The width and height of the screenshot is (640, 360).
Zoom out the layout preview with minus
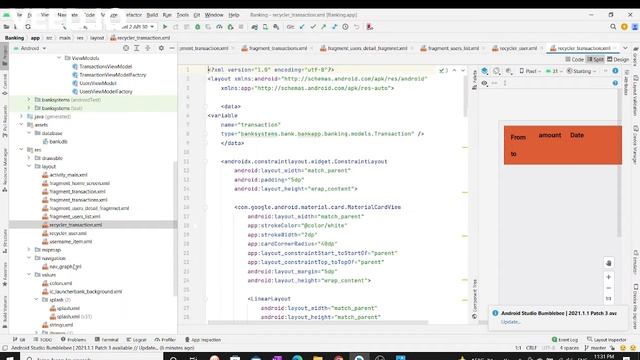click(609, 288)
